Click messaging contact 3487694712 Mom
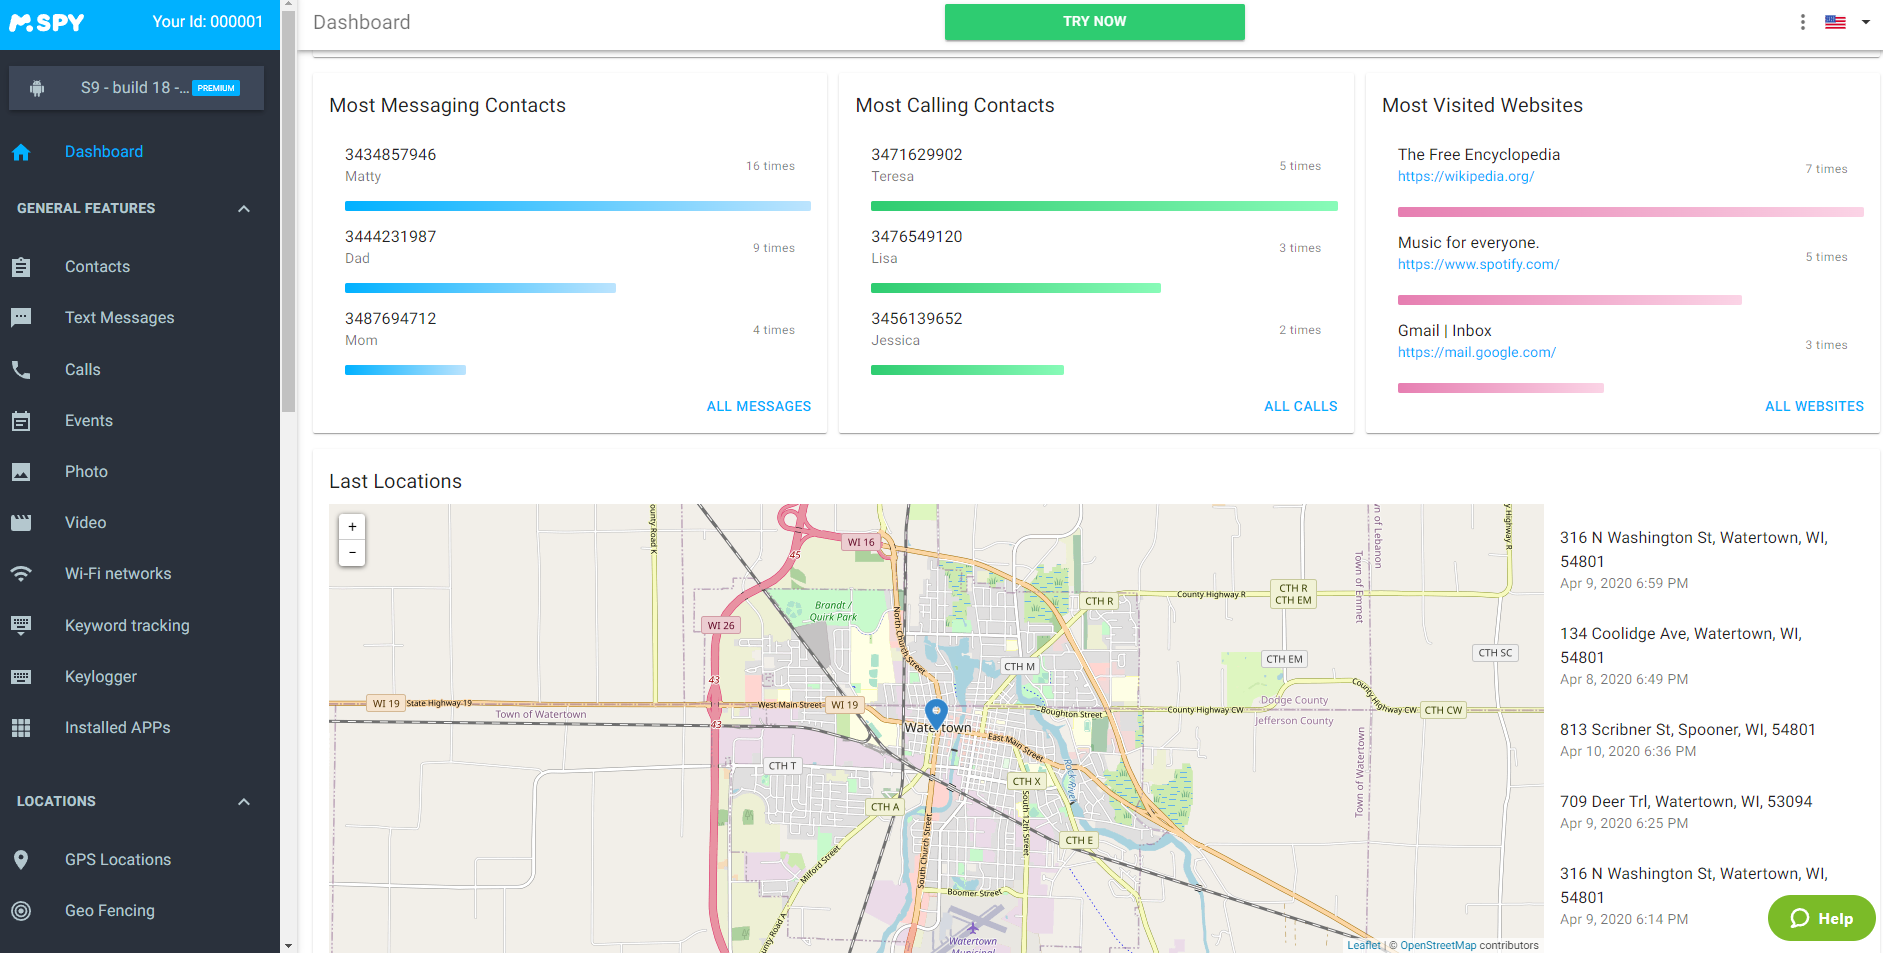1883x953 pixels. (x=391, y=329)
